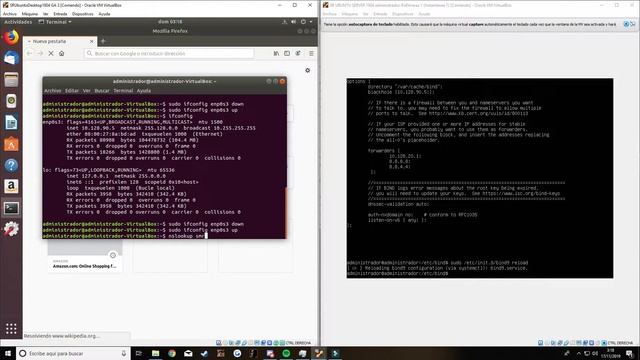
Task: Open Ver menu in the terminal window
Action: point(87,91)
